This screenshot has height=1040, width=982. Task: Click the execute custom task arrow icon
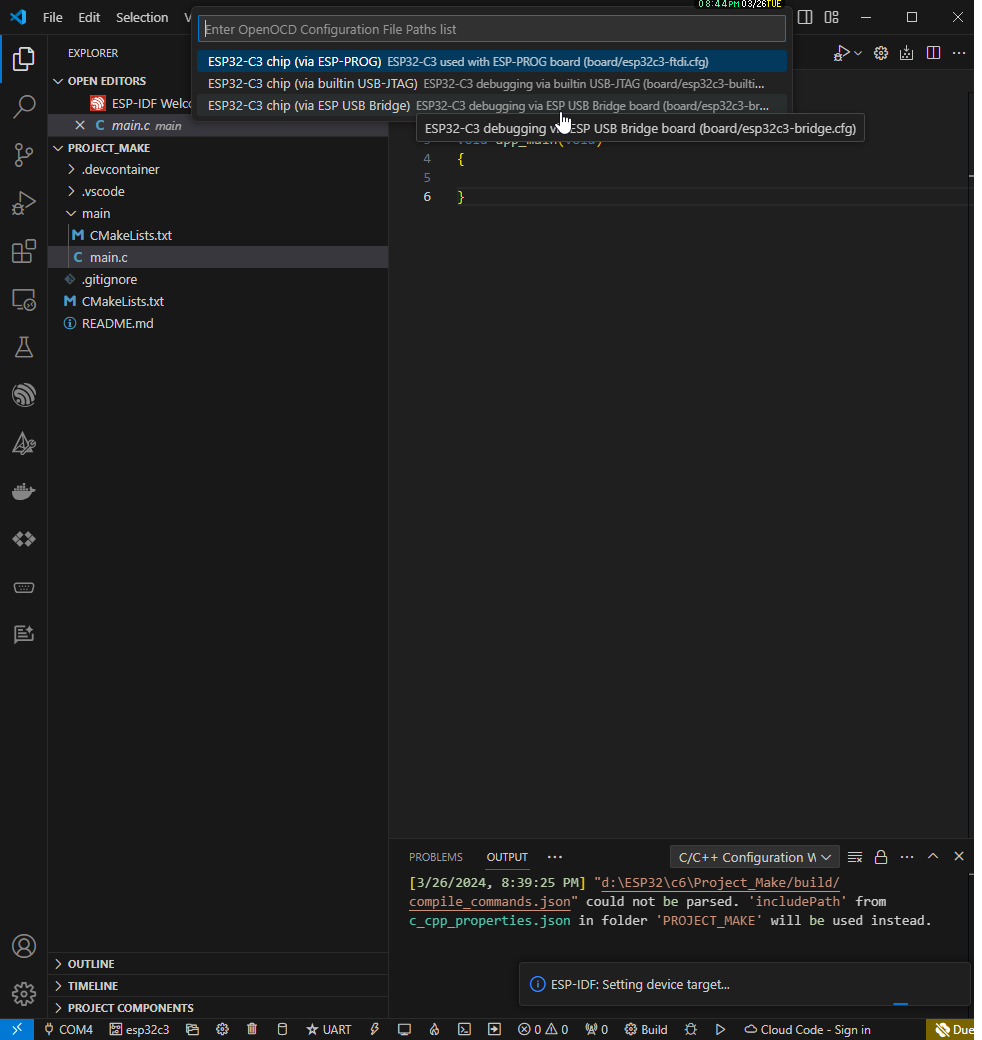(x=494, y=1029)
